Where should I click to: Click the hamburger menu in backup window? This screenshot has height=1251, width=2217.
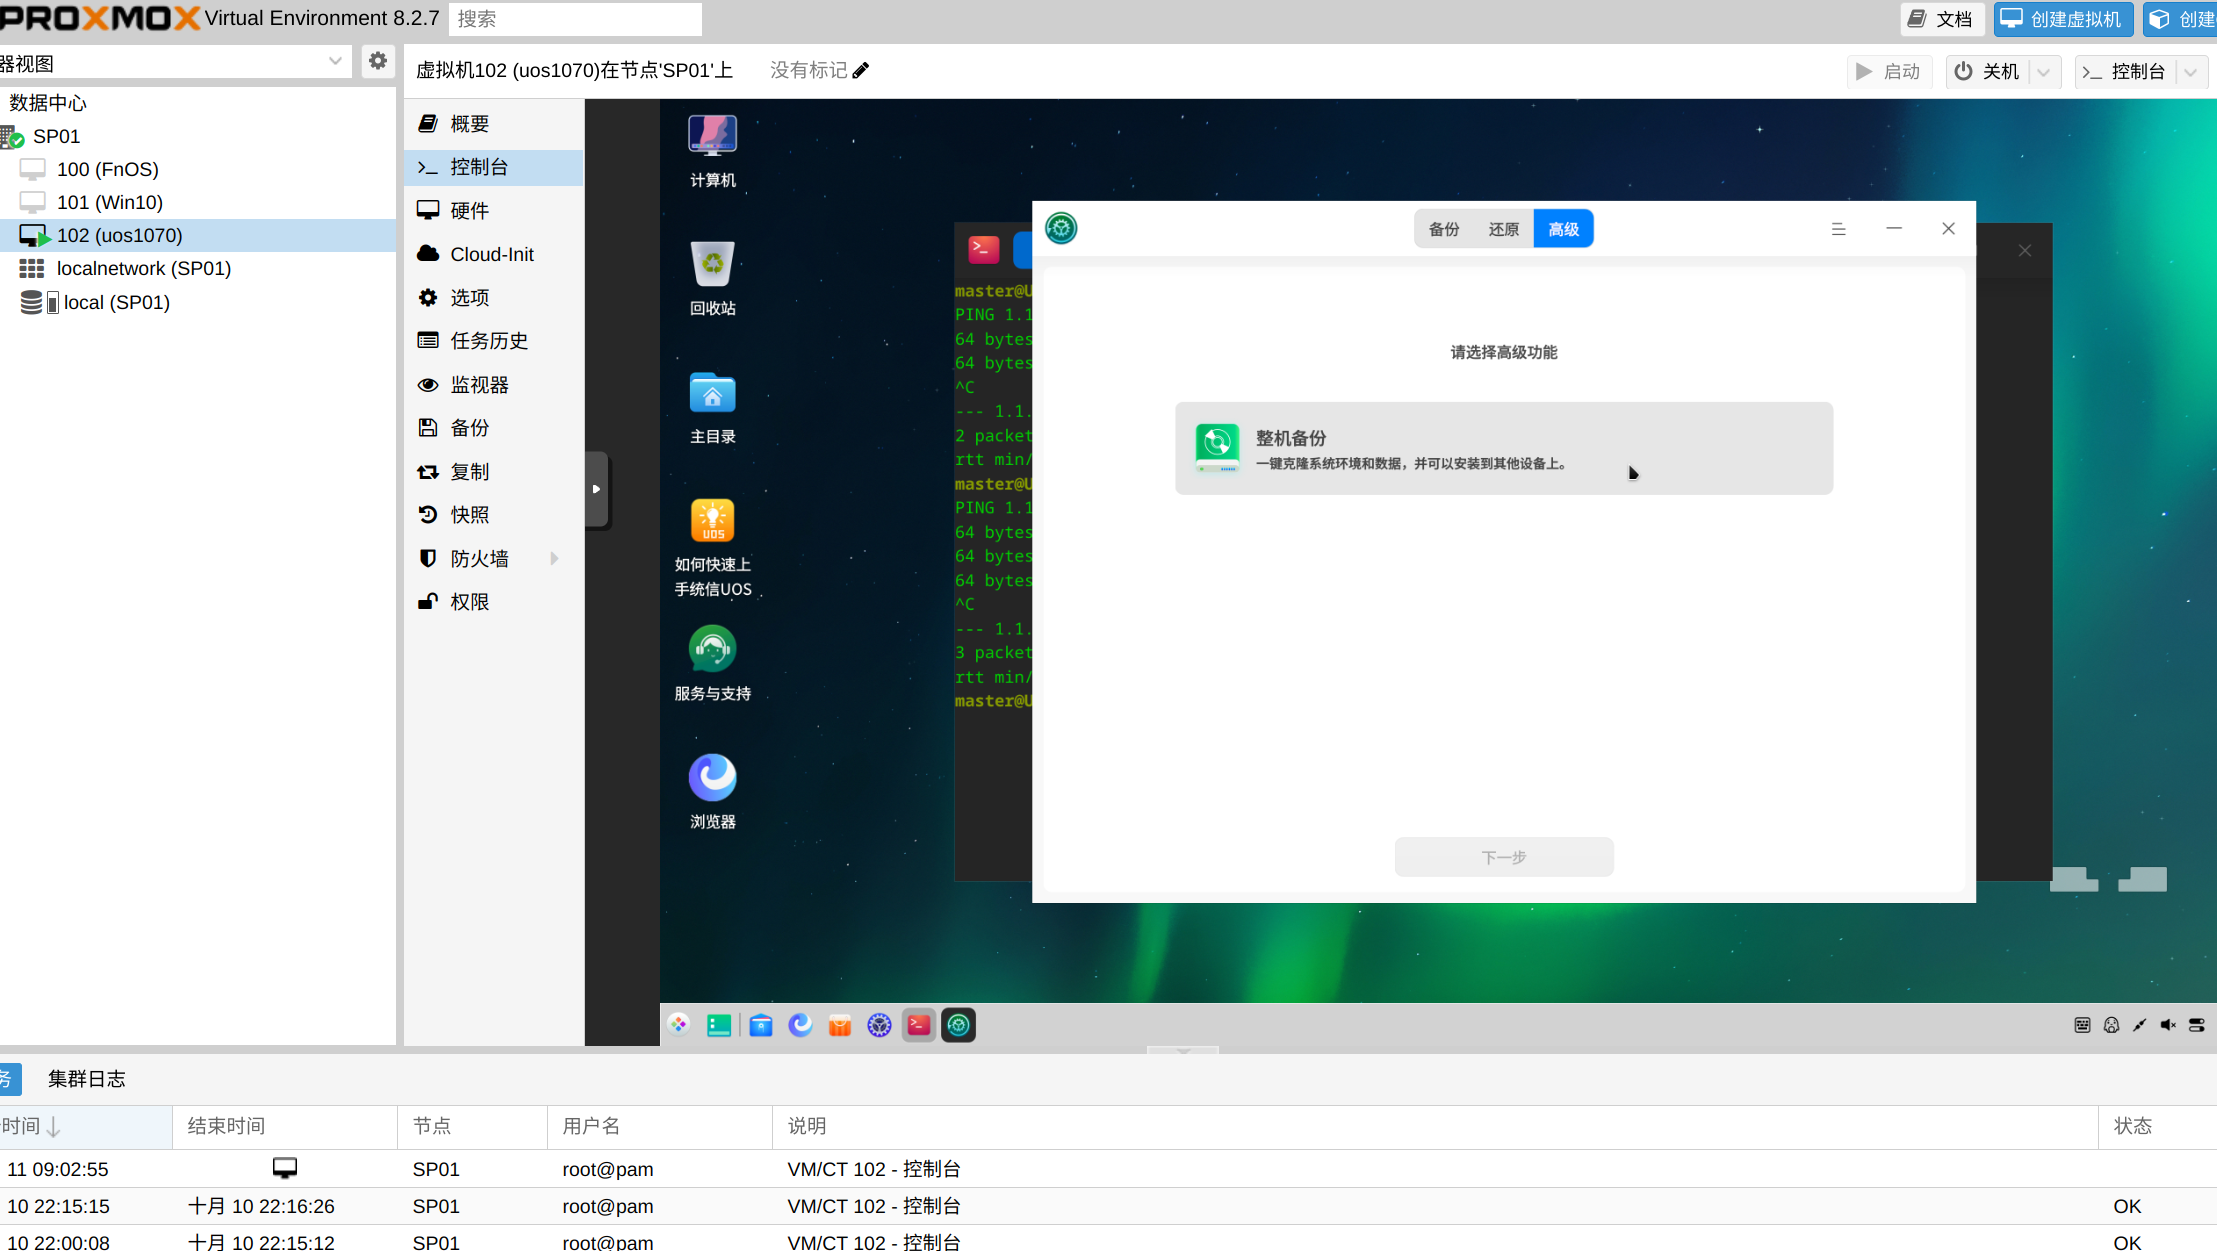pyautogui.click(x=1838, y=229)
